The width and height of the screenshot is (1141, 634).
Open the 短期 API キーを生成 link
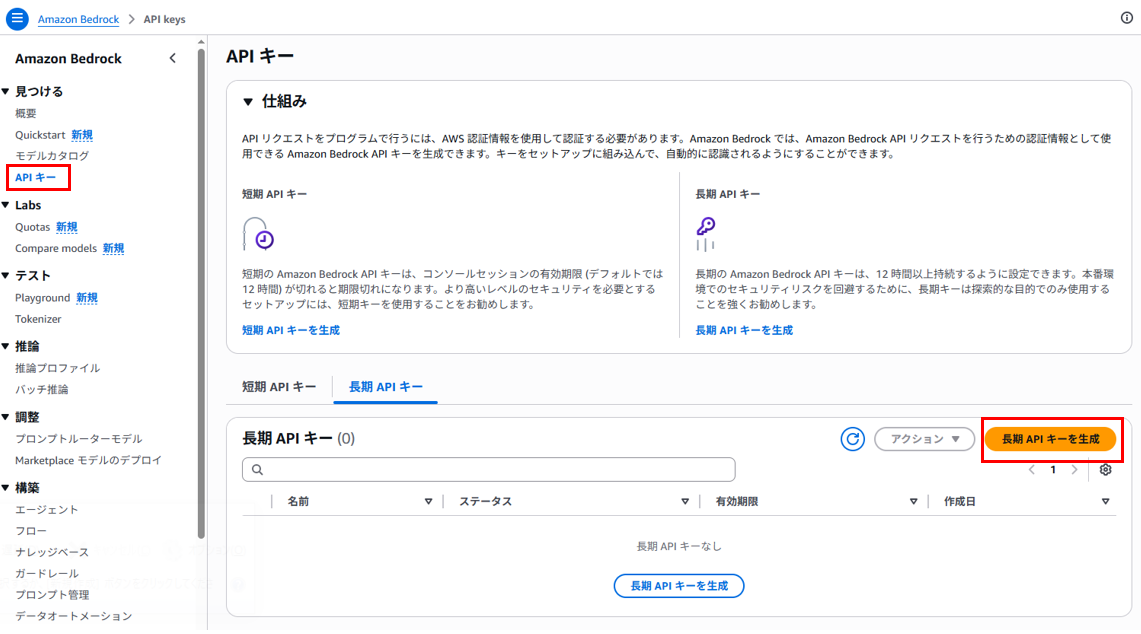291,330
